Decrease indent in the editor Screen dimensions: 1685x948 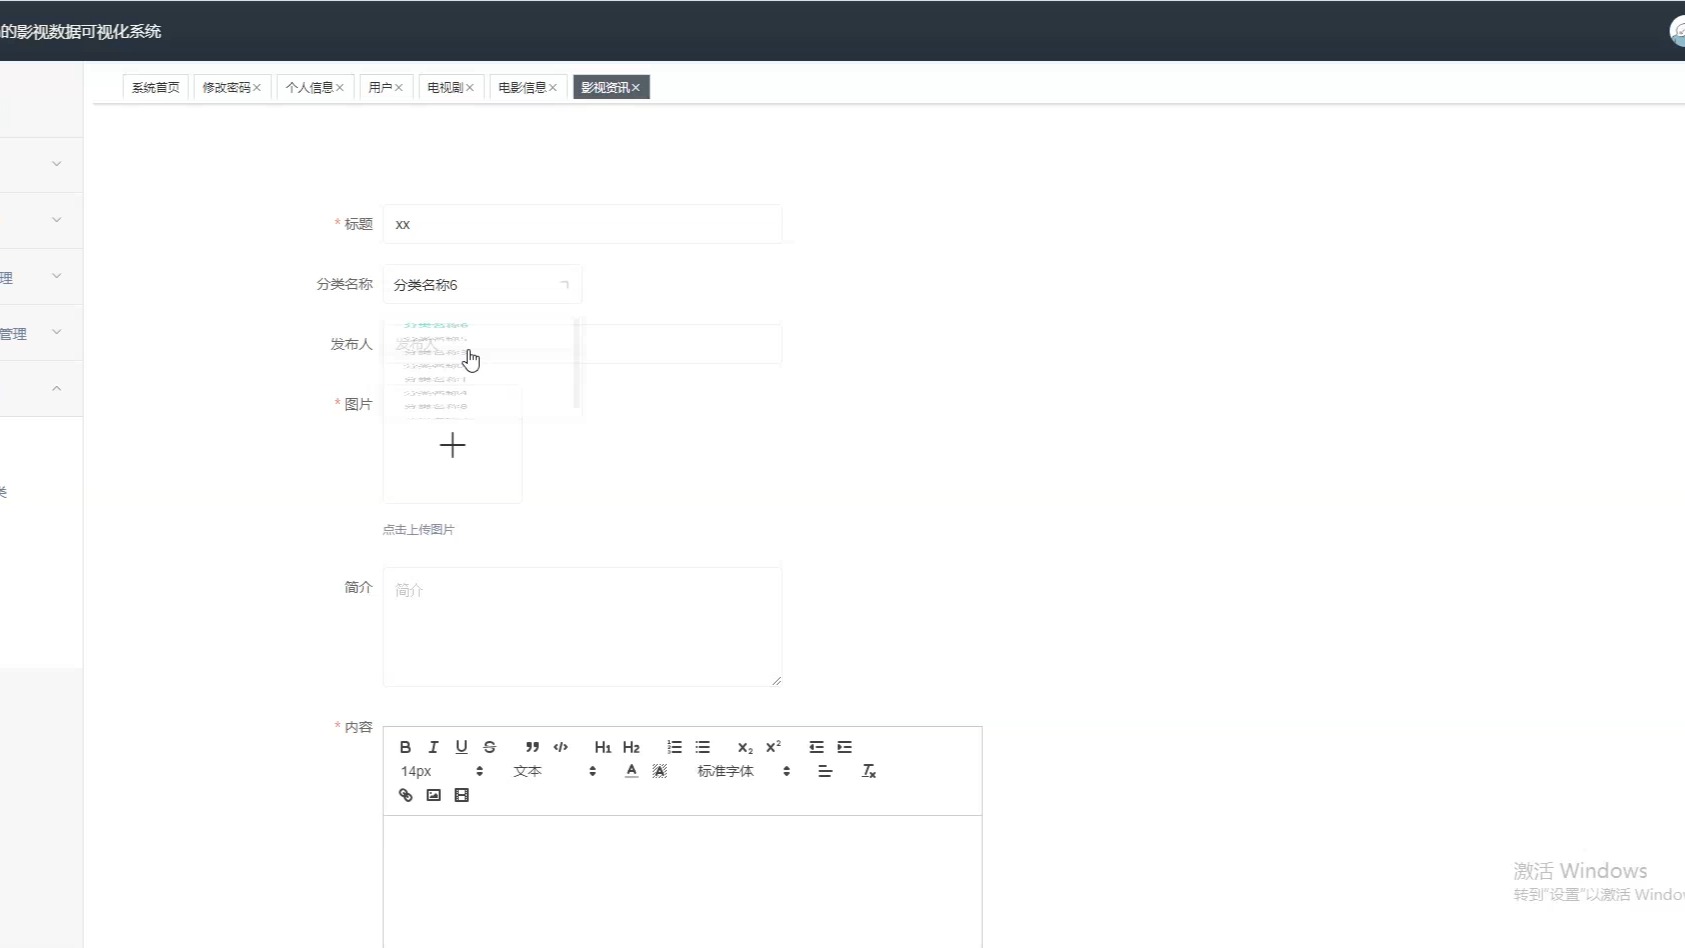pyautogui.click(x=816, y=747)
